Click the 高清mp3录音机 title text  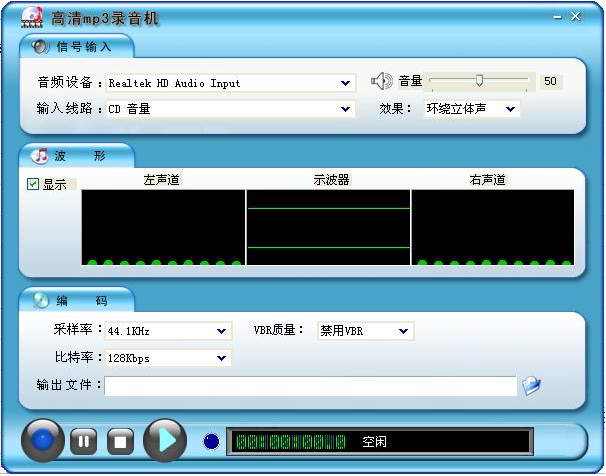point(105,19)
